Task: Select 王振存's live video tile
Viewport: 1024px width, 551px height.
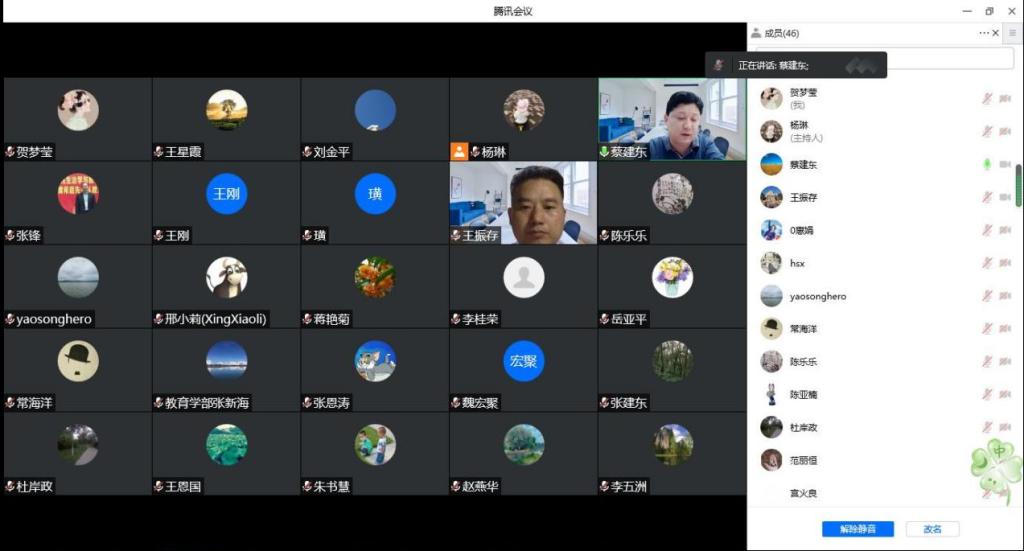Action: (523, 203)
